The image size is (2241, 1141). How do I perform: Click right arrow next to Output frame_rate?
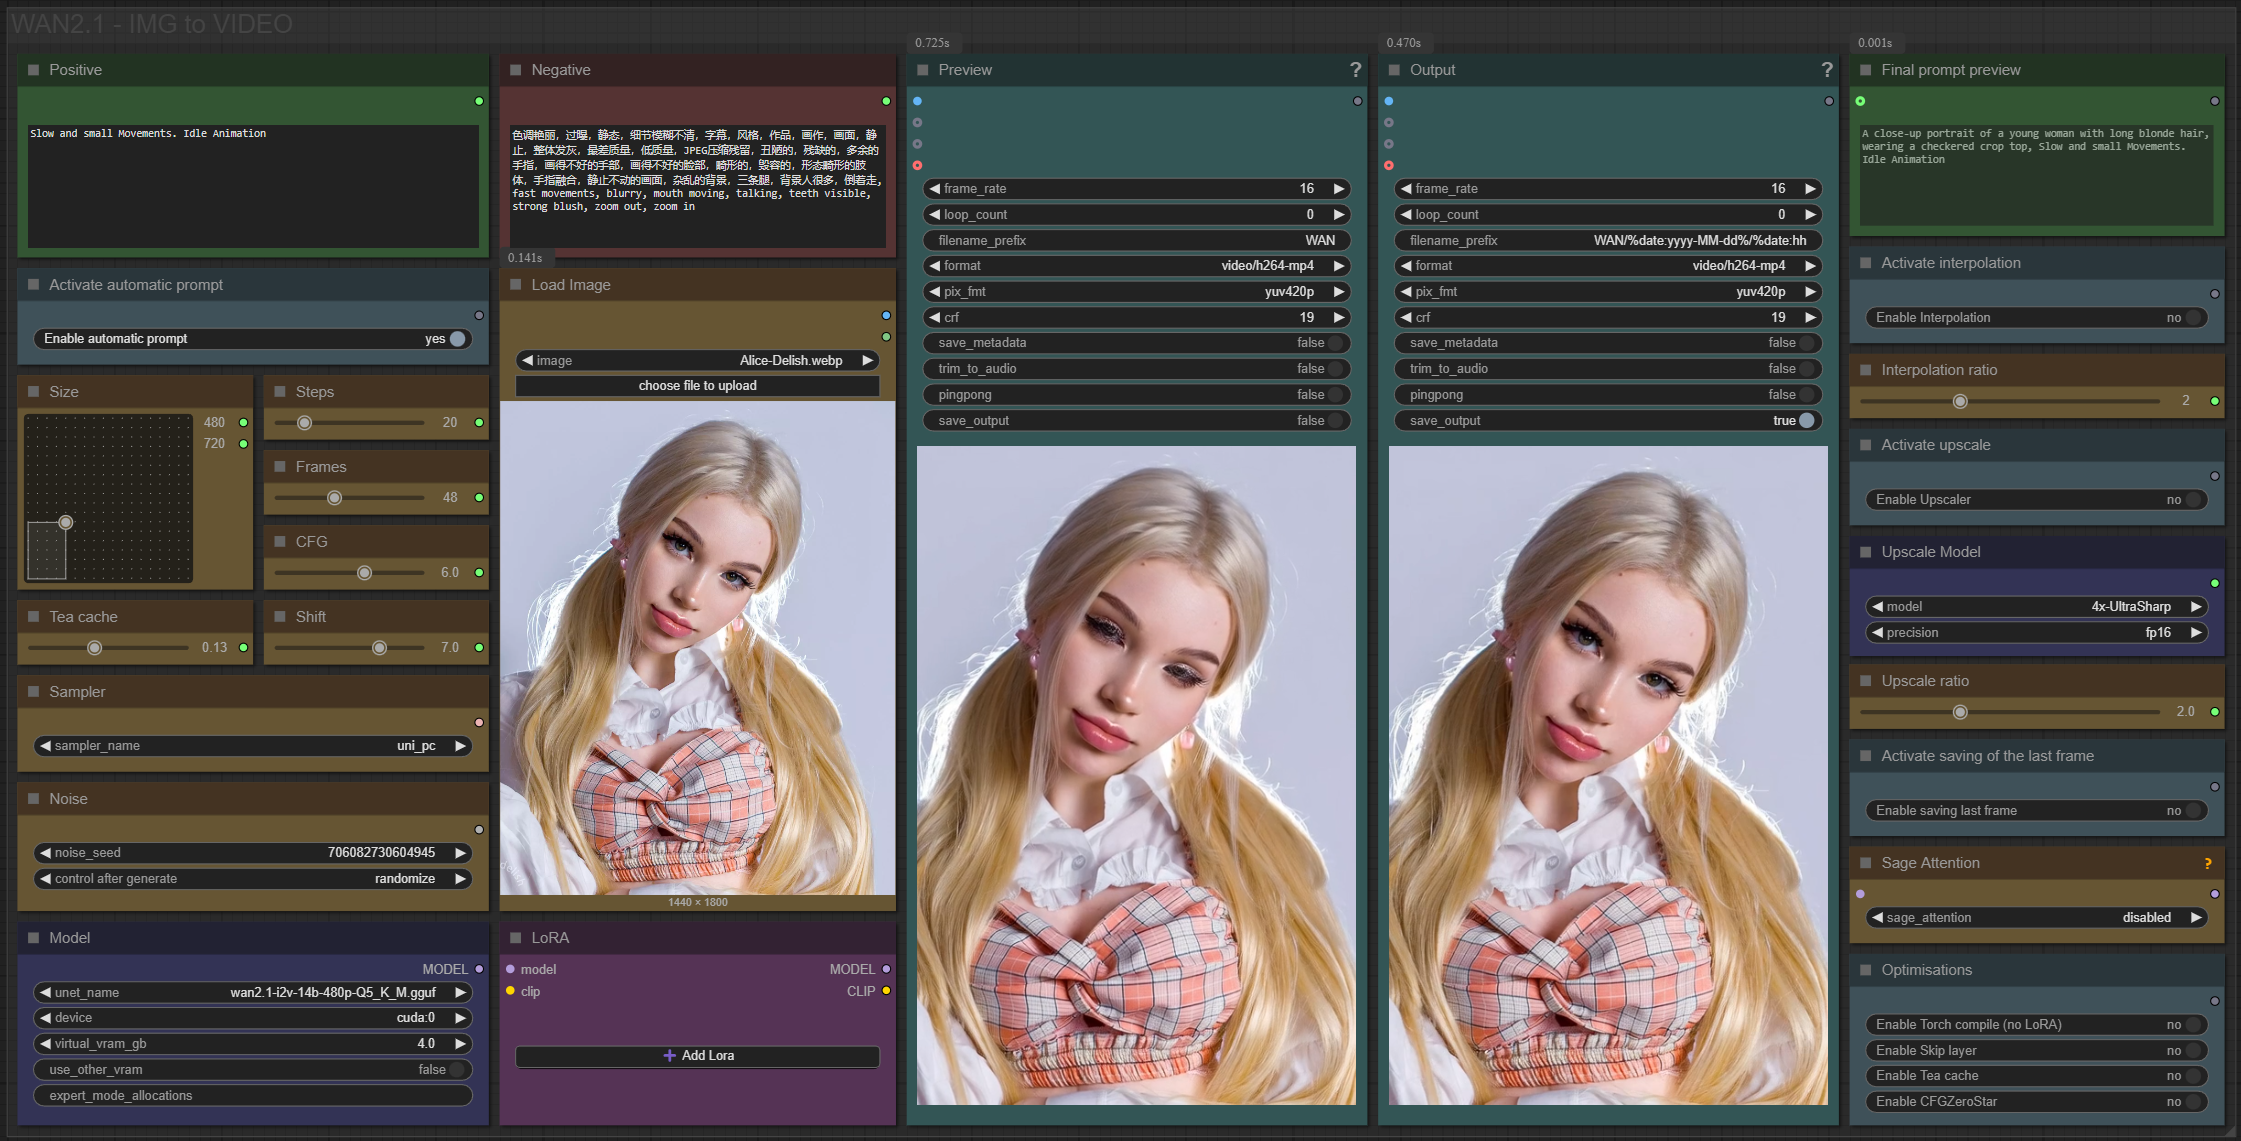point(1809,189)
